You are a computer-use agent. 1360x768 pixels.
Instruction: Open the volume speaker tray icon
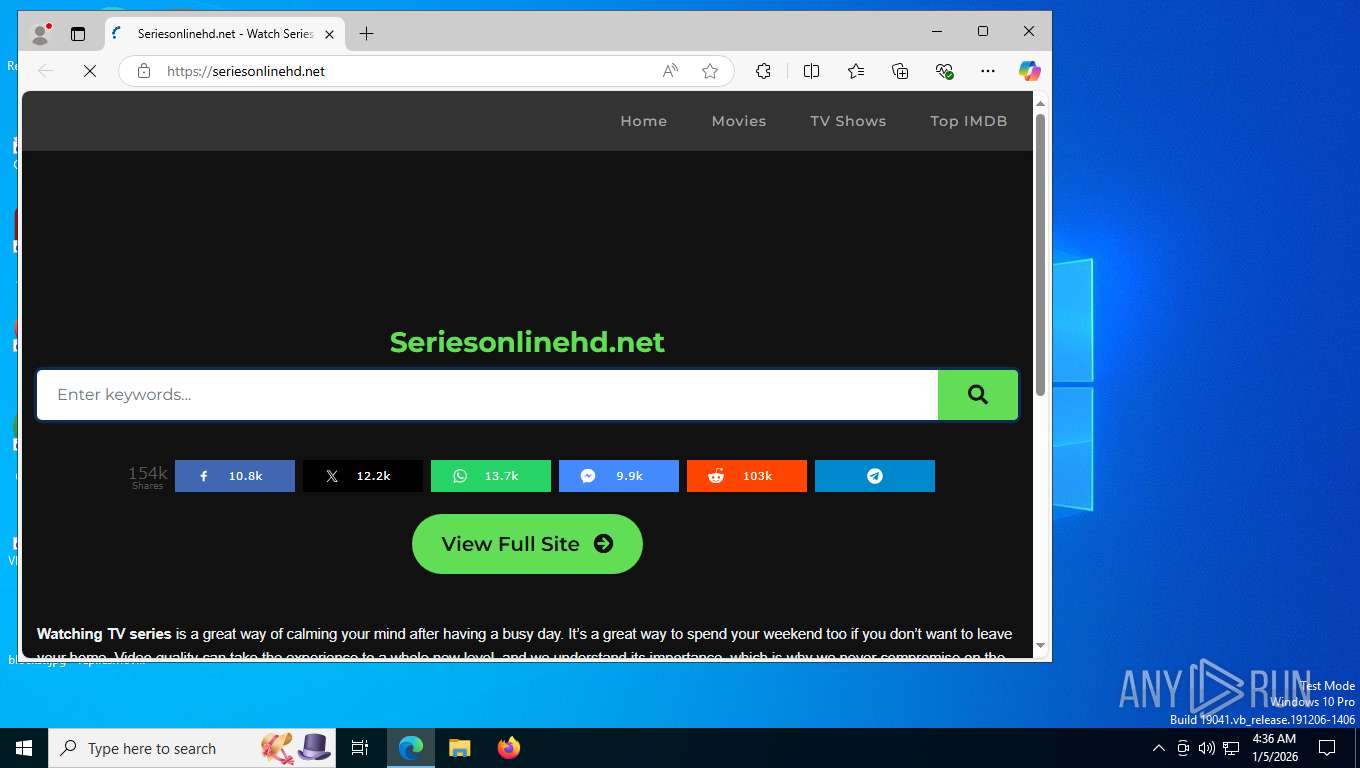point(1207,748)
